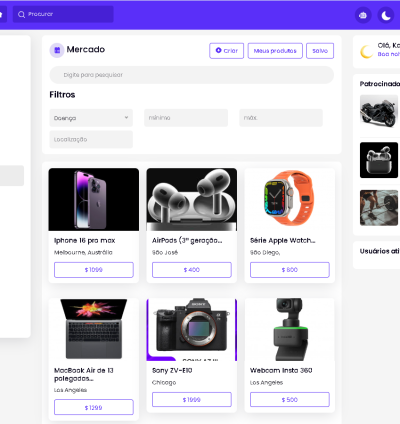
Task: Open the chatbot robot icon in header
Action: click(363, 15)
